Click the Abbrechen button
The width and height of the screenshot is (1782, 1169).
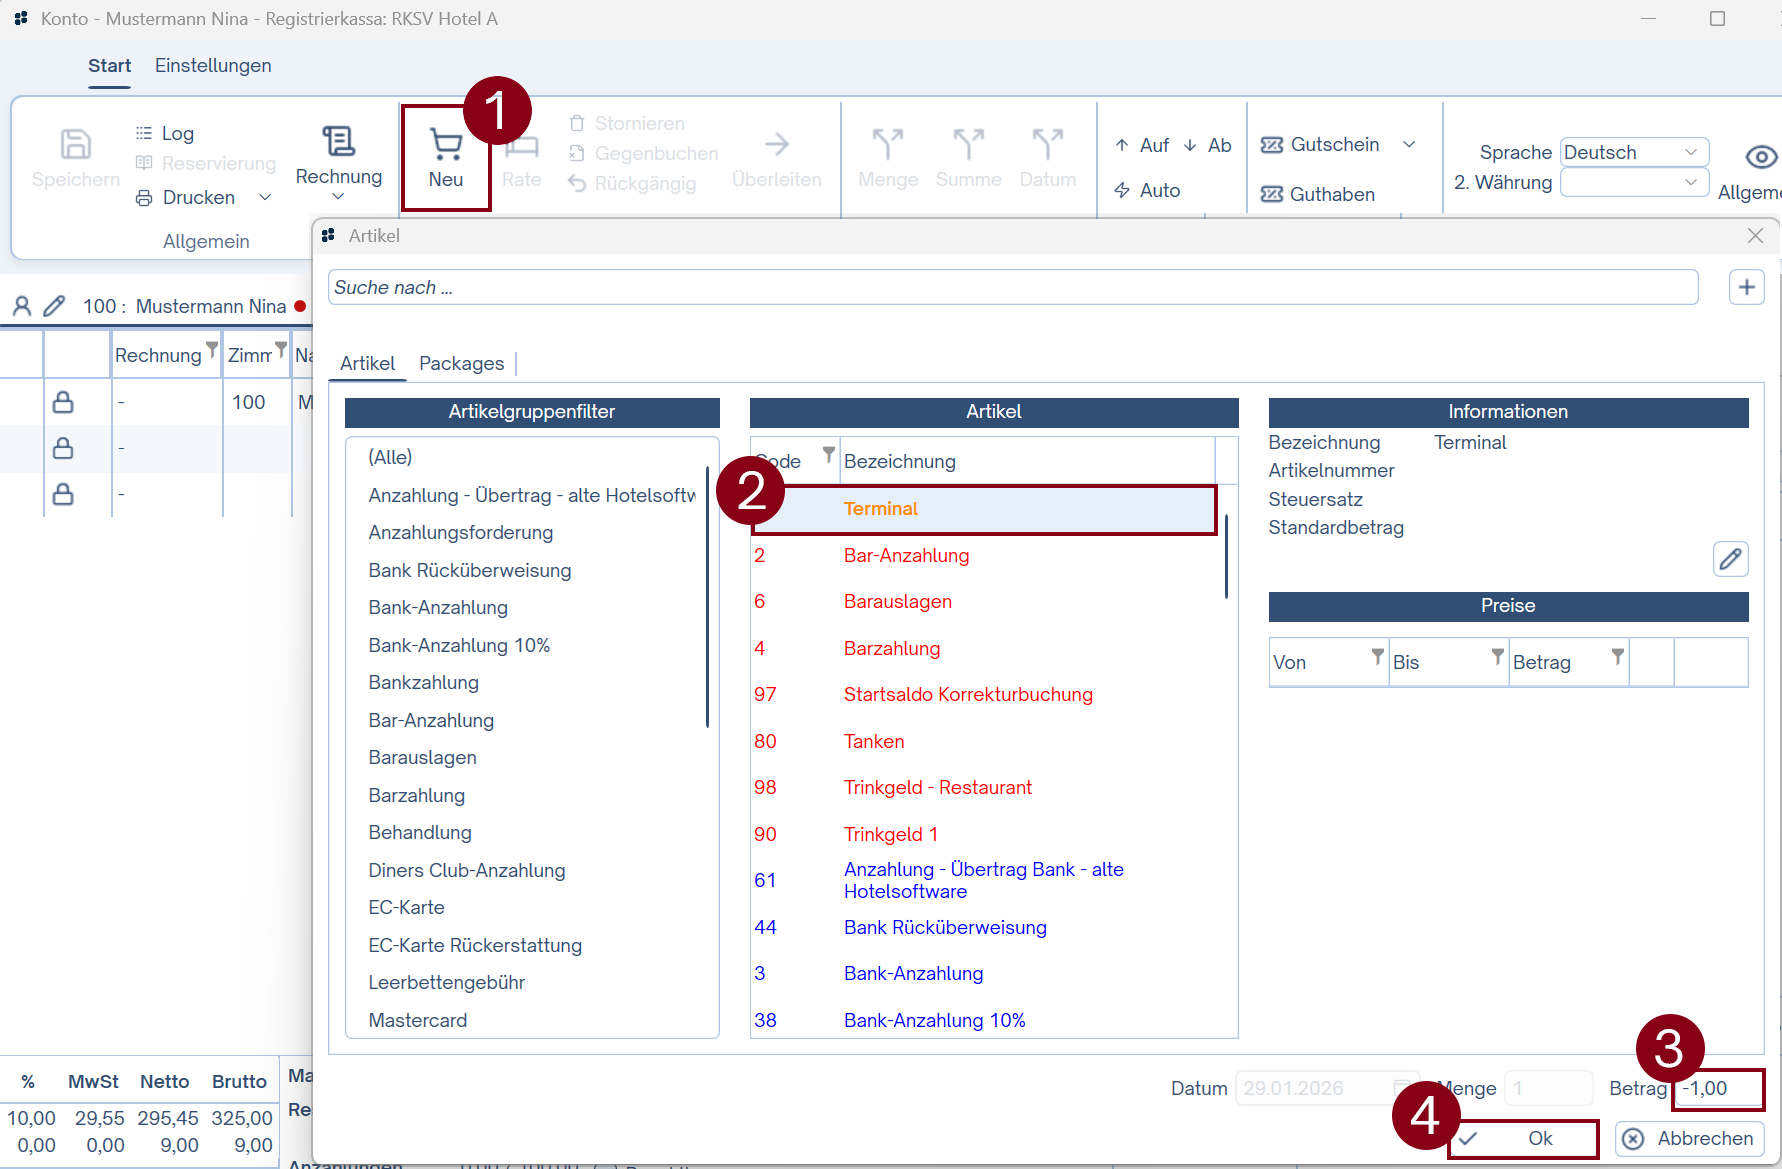pos(1689,1138)
